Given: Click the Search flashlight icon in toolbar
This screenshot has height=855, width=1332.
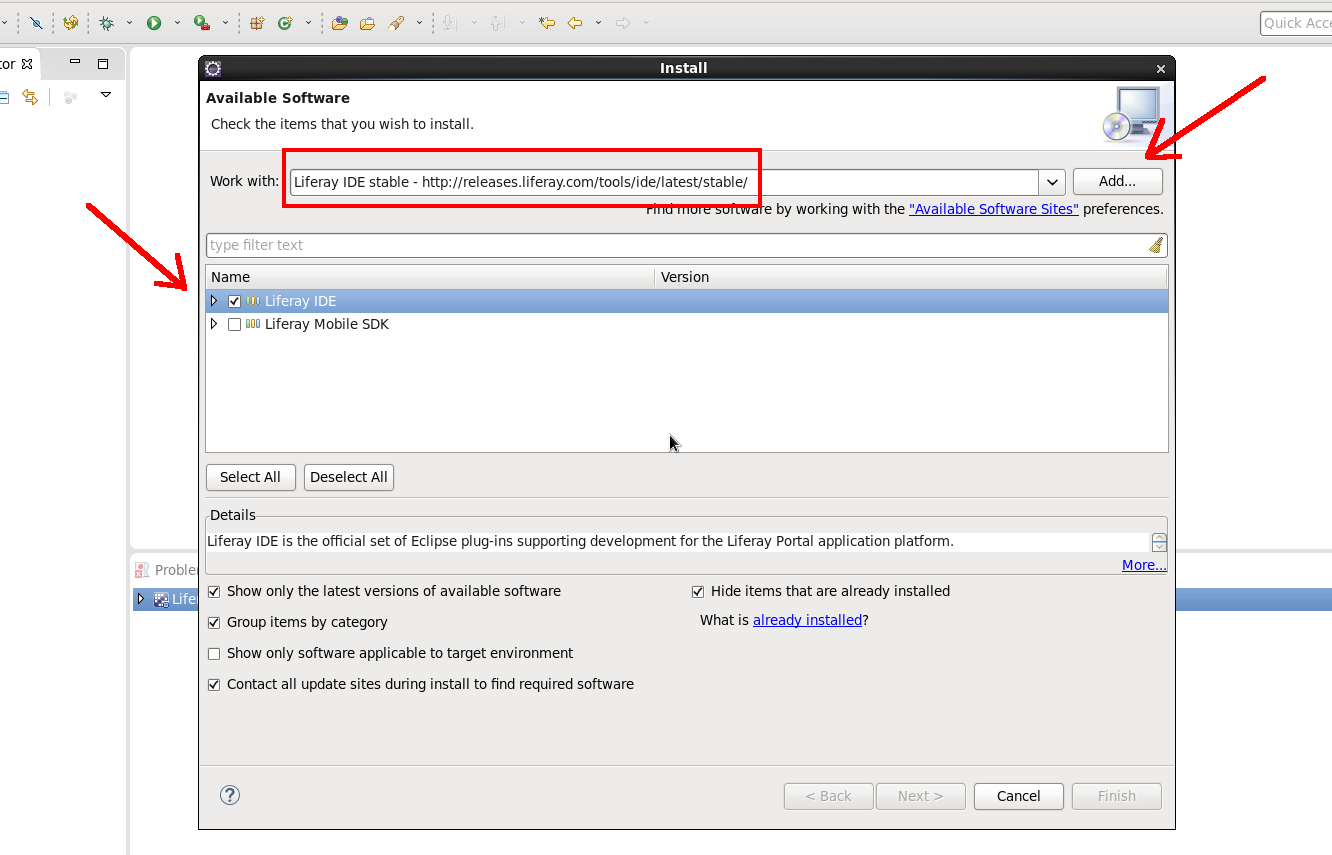Looking at the screenshot, I should tap(396, 22).
